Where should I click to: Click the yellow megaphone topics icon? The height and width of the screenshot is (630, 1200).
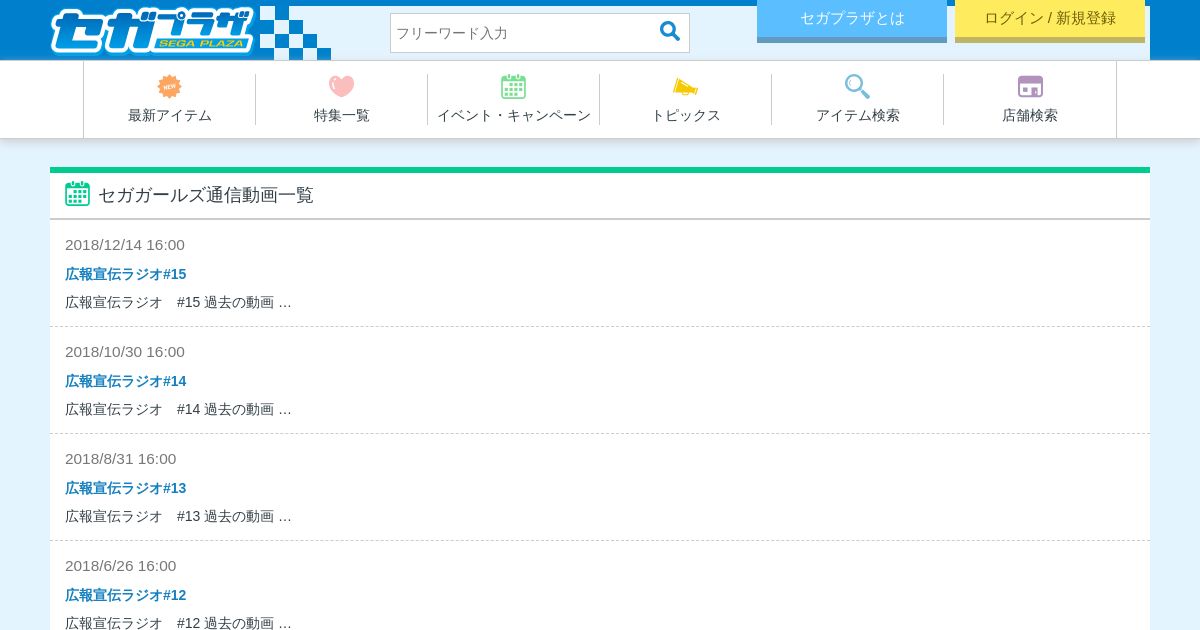(x=685, y=87)
